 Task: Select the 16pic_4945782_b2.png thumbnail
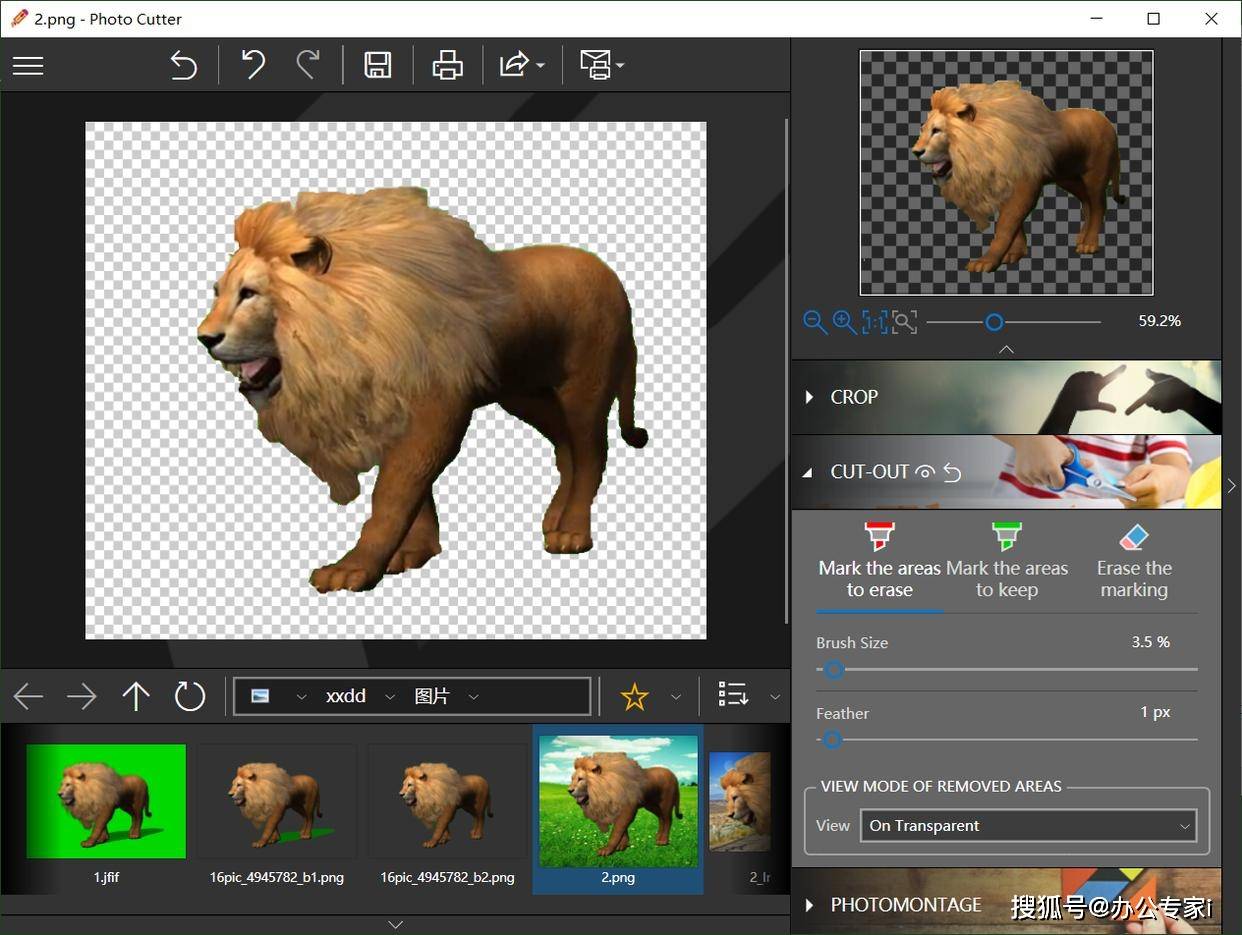[447, 801]
